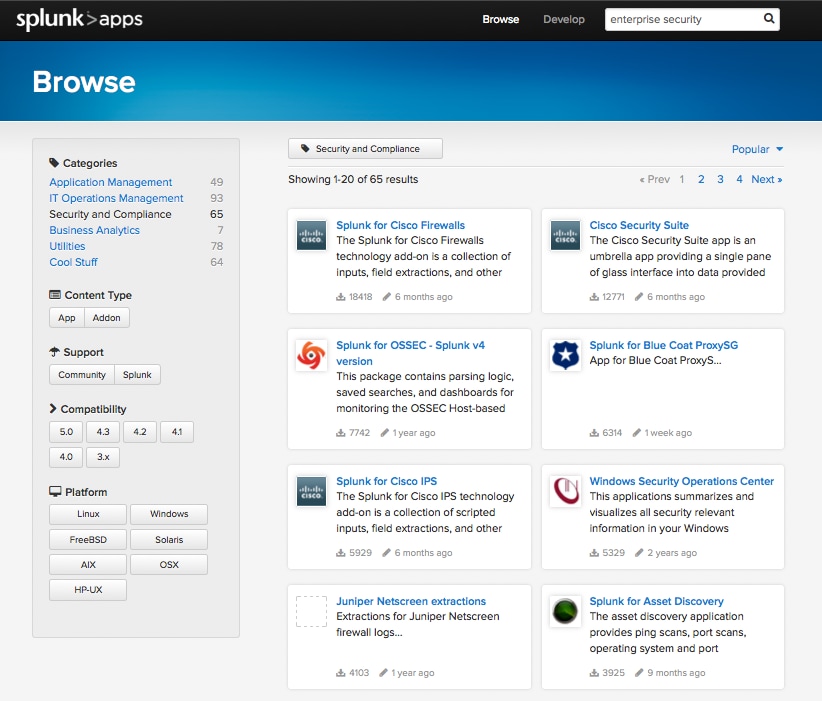Toggle compatibility version 4.0
Image resolution: width=822 pixels, height=701 pixels.
click(66, 457)
